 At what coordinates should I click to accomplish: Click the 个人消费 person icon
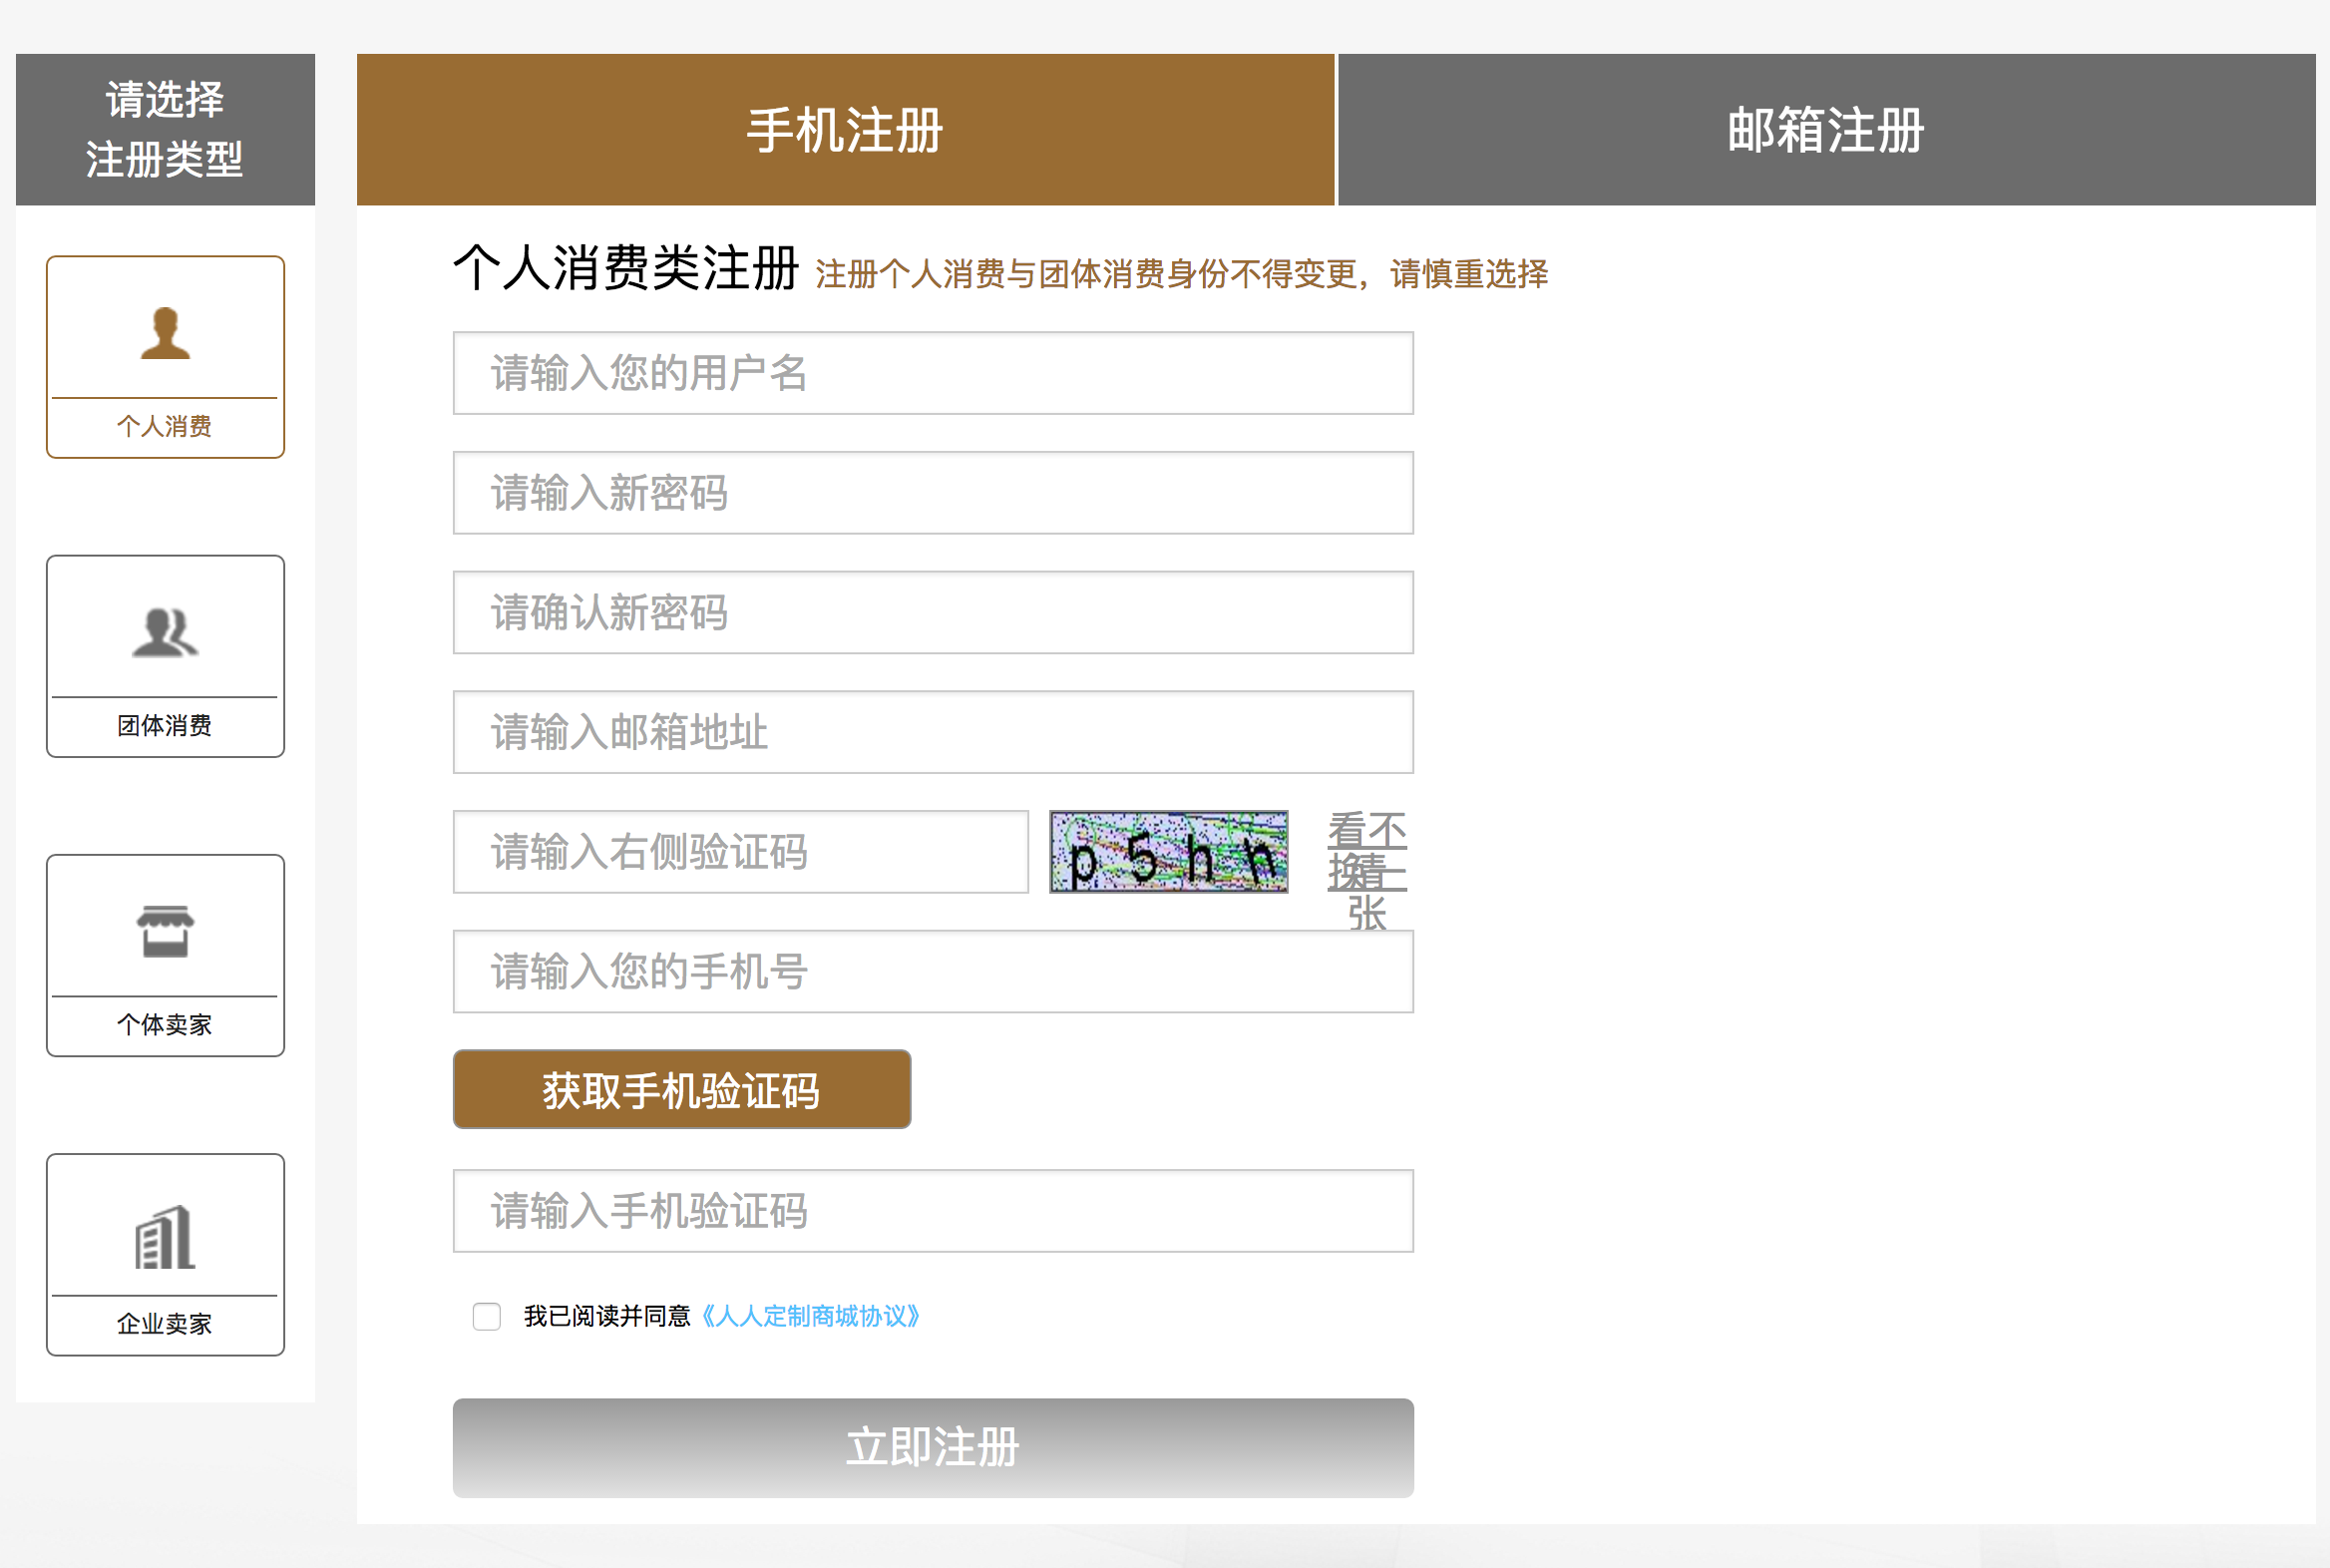click(165, 333)
